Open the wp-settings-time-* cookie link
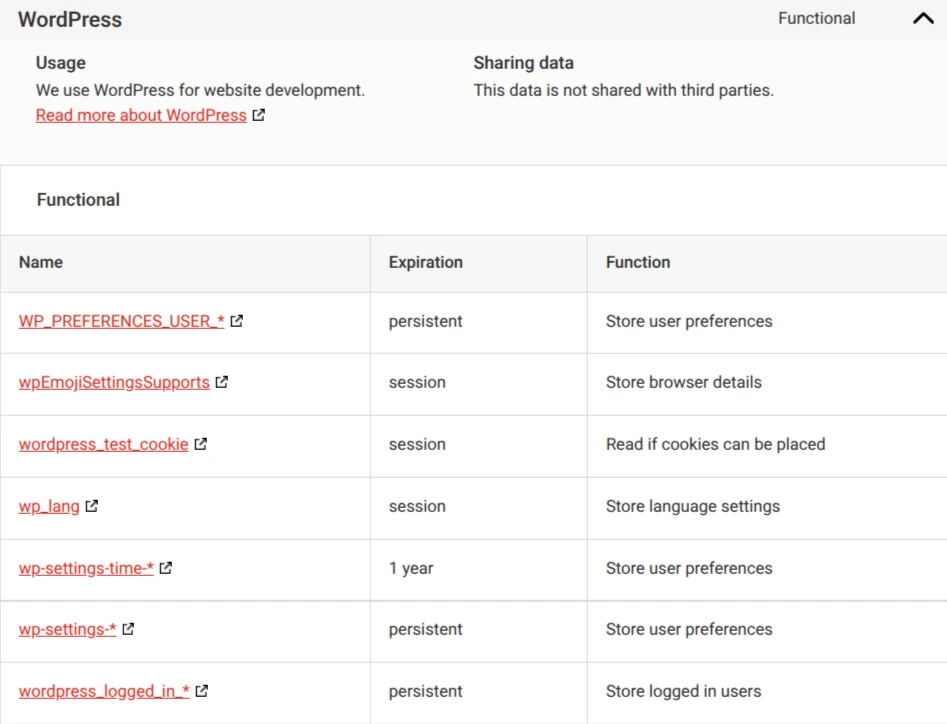The image size is (947, 724). pyautogui.click(x=86, y=568)
